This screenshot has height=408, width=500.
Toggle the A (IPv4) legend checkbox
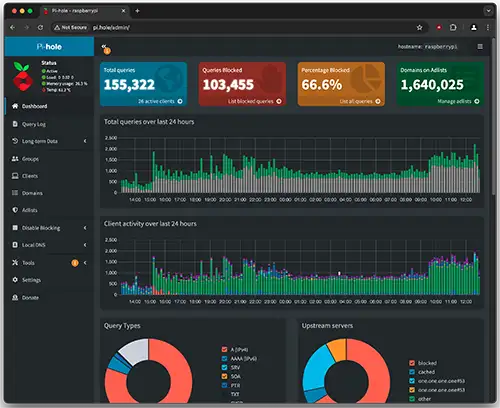224,349
